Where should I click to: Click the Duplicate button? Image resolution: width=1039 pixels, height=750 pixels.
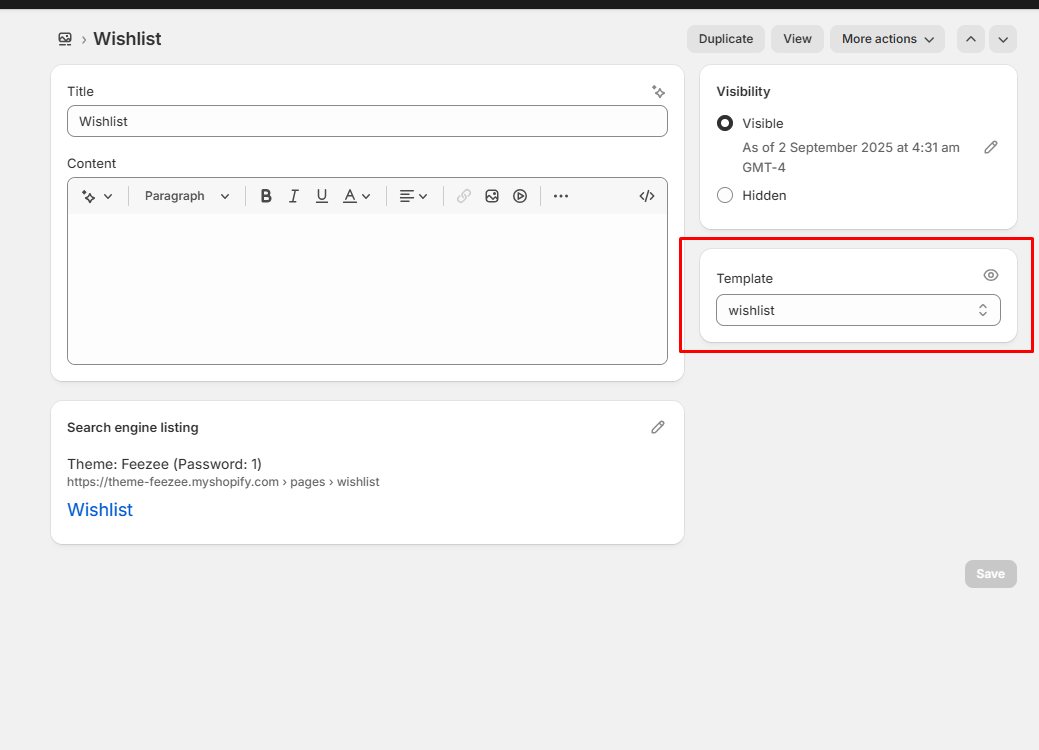coord(726,39)
